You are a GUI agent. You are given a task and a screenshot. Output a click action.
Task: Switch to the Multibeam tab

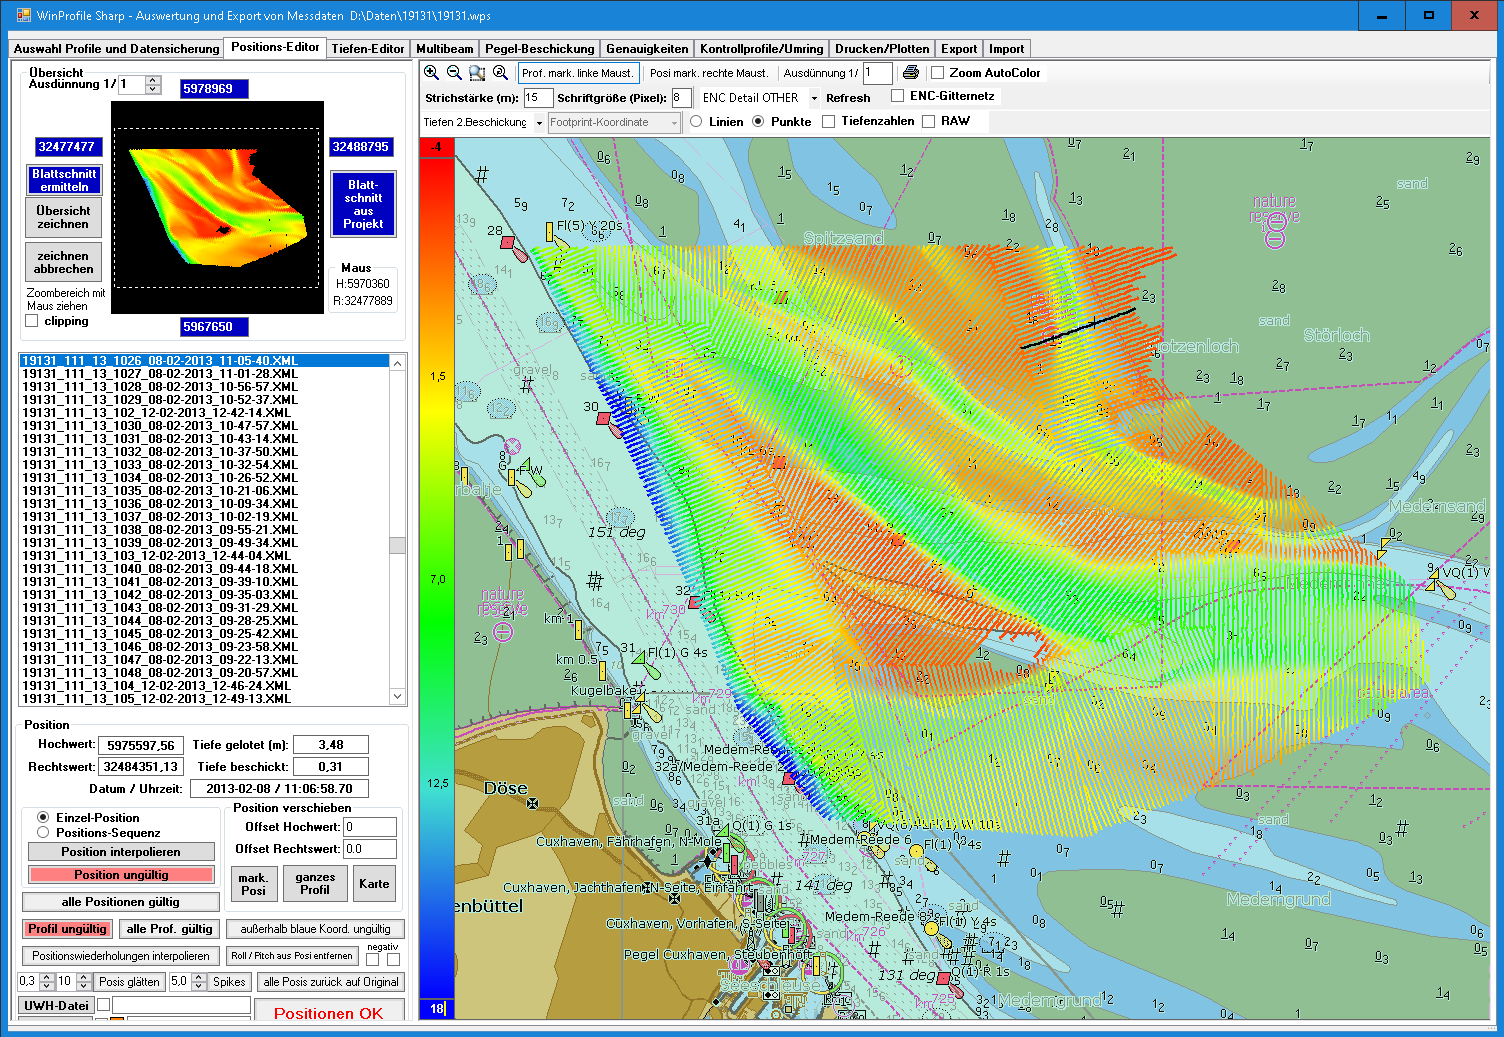tap(444, 49)
